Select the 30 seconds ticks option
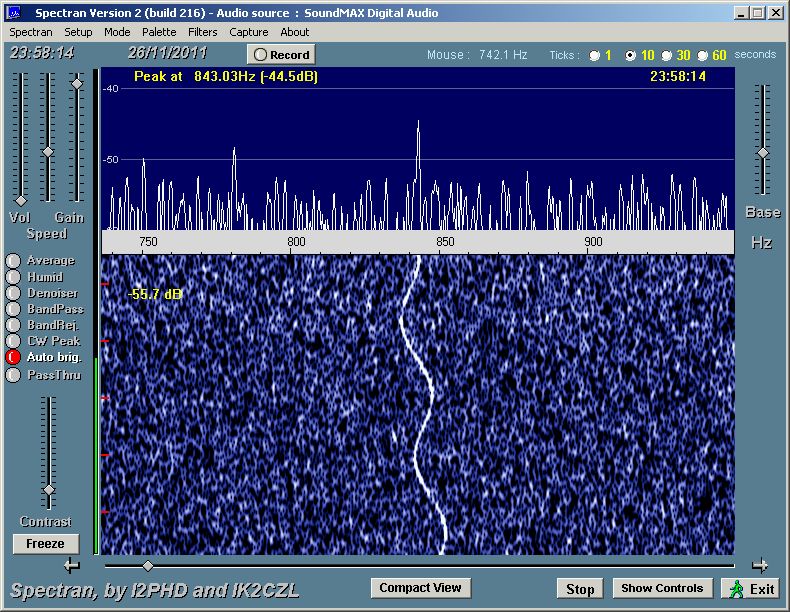 (666, 55)
